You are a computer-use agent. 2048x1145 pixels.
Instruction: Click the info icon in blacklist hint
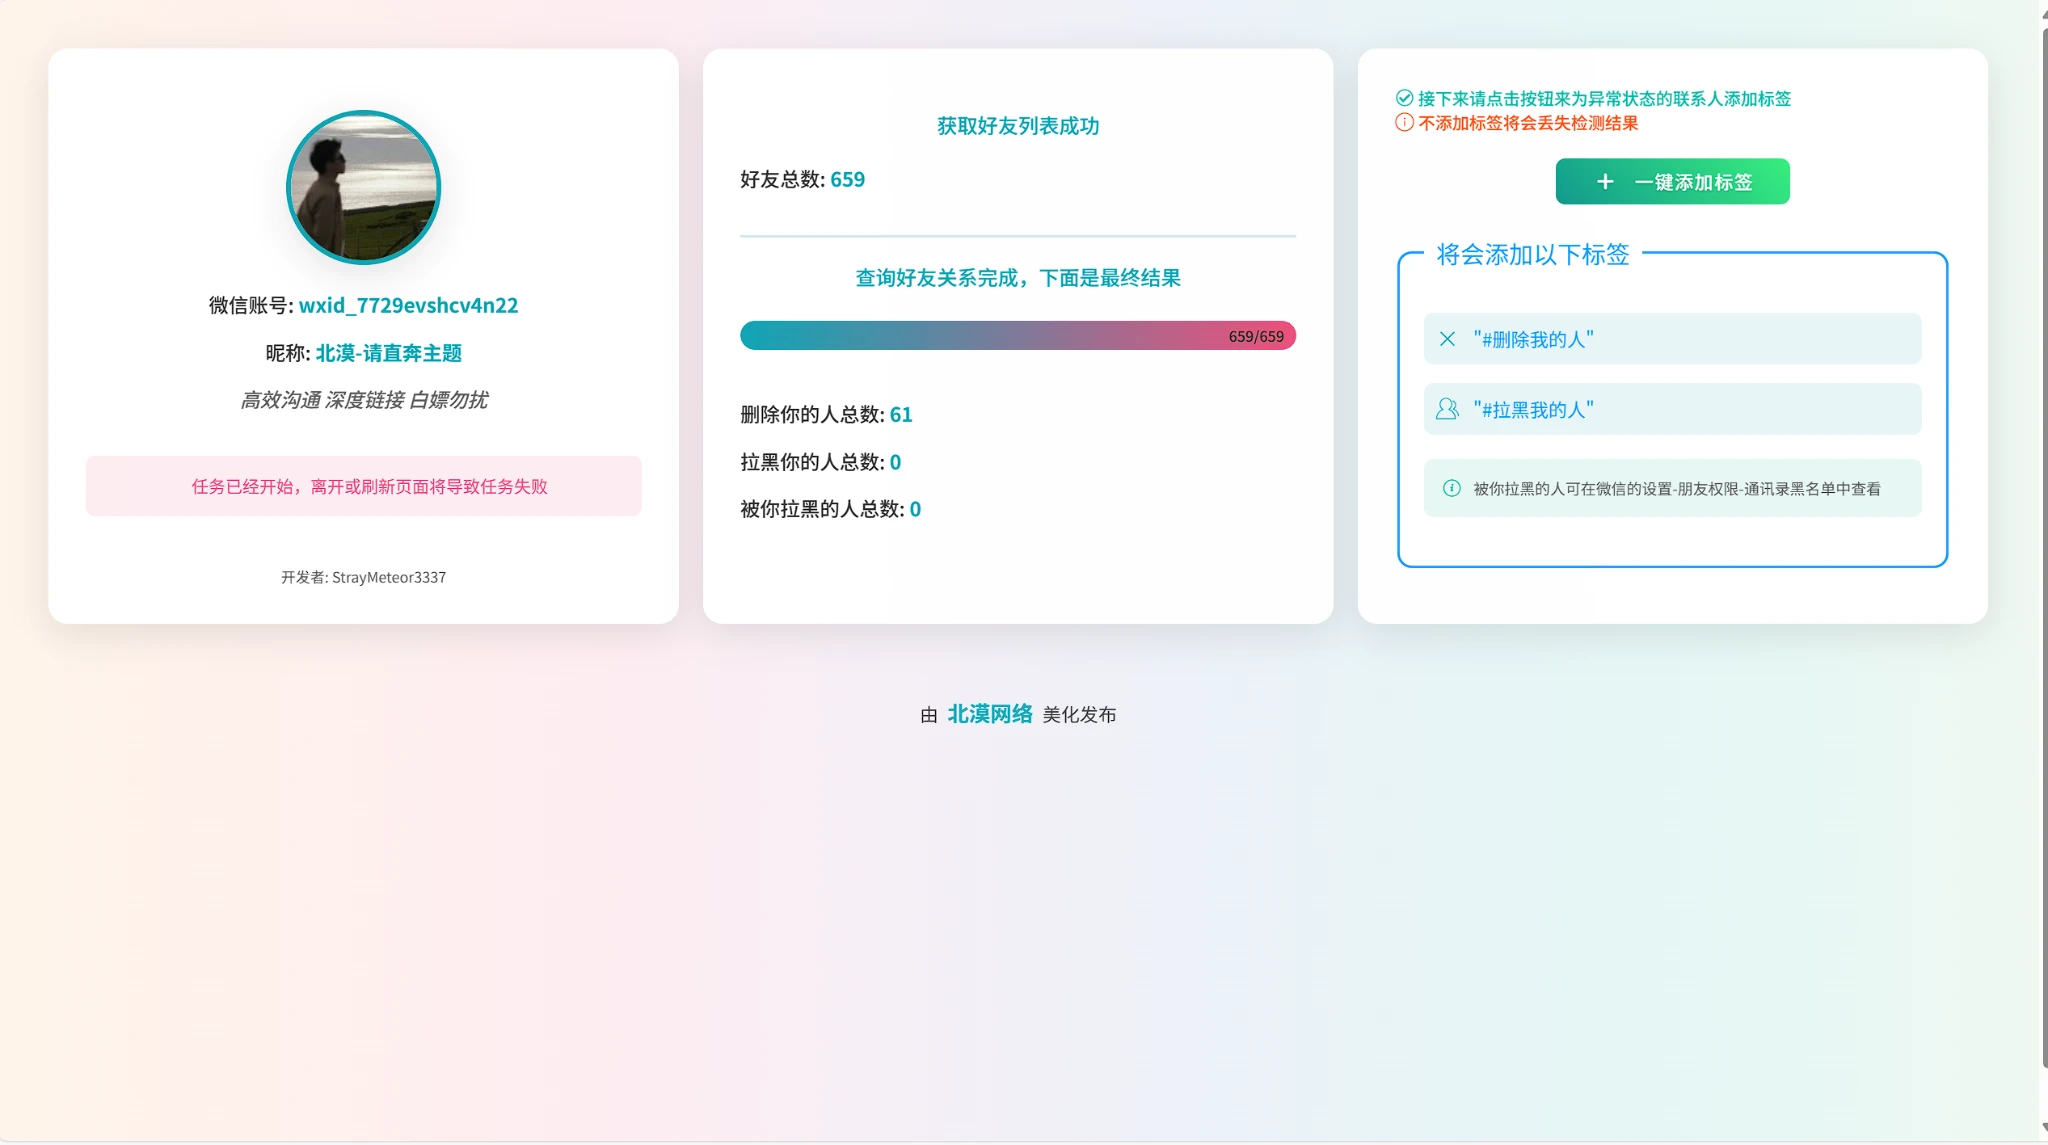(x=1451, y=488)
